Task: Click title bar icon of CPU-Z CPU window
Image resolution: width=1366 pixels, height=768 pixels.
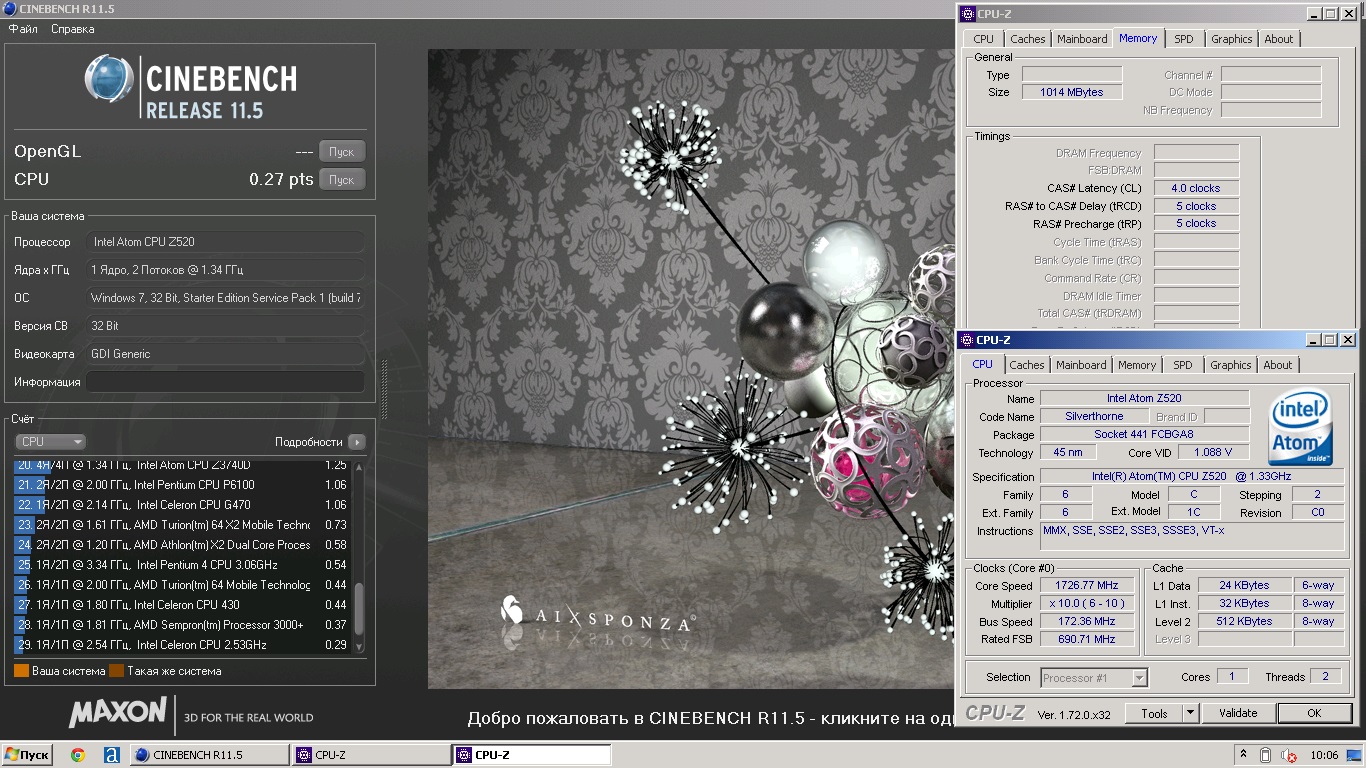Action: click(x=968, y=340)
